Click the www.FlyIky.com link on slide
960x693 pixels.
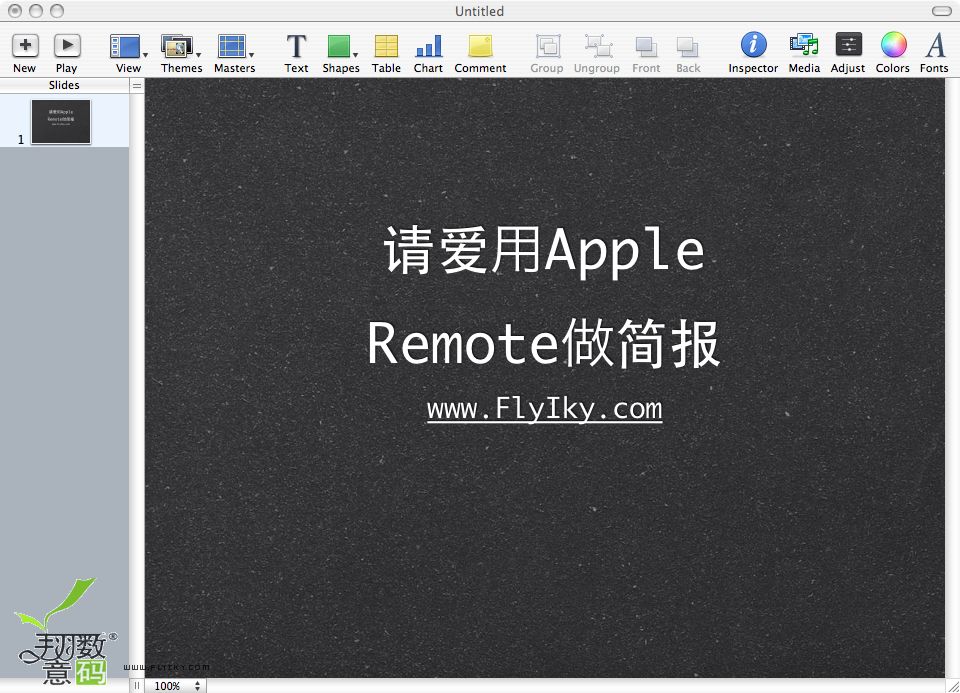click(544, 409)
